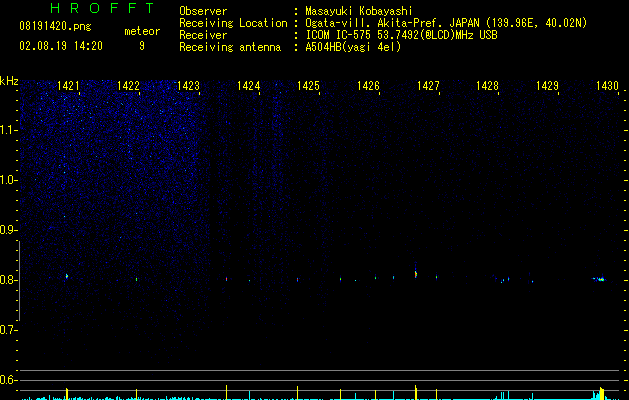Click the 1428 time axis label

[487, 85]
